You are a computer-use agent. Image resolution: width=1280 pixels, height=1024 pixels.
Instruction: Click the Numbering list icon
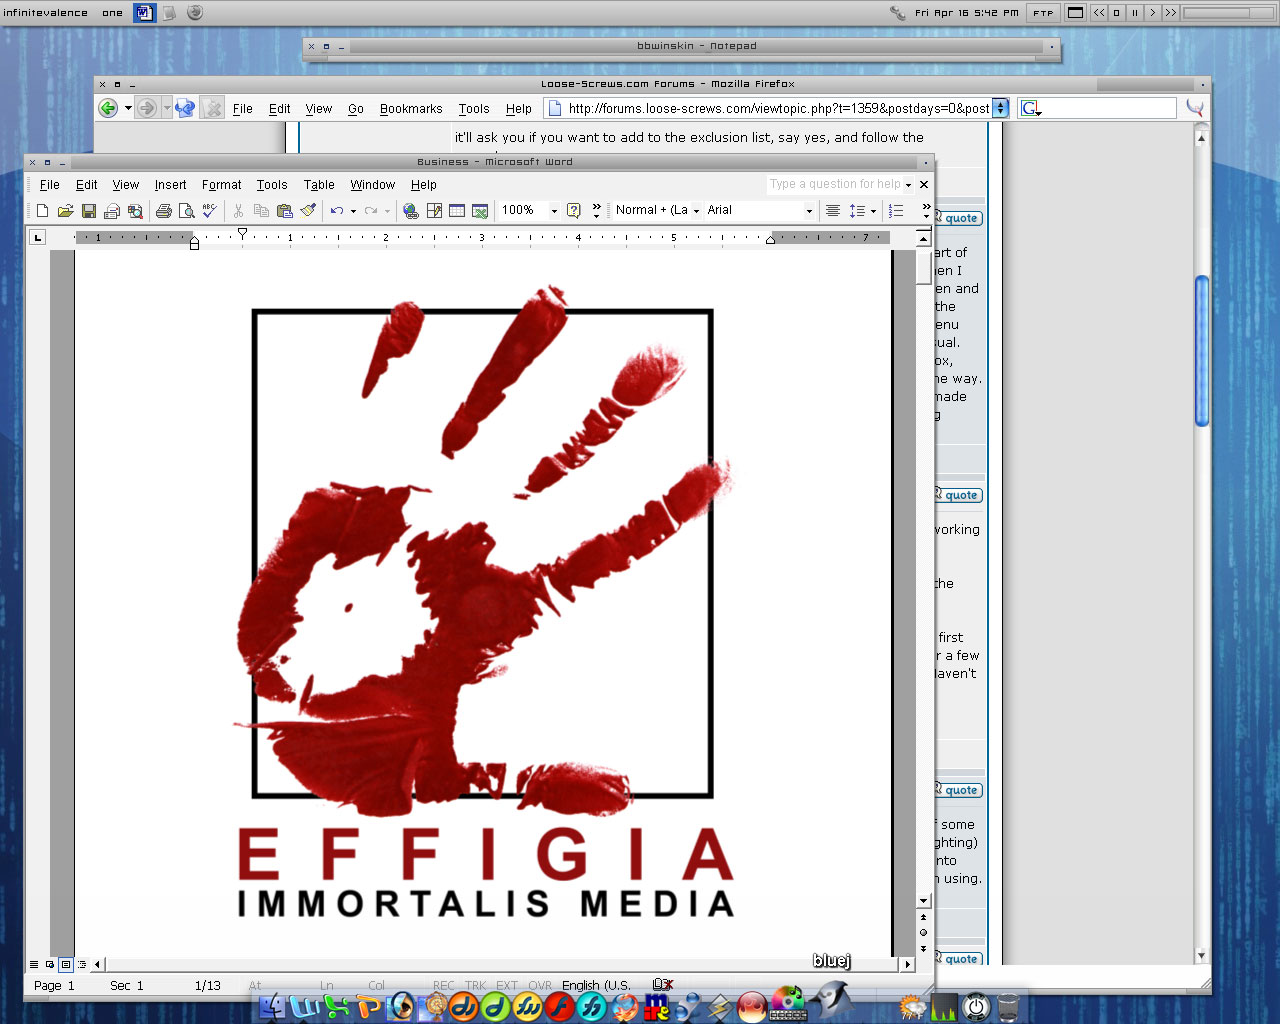point(896,211)
